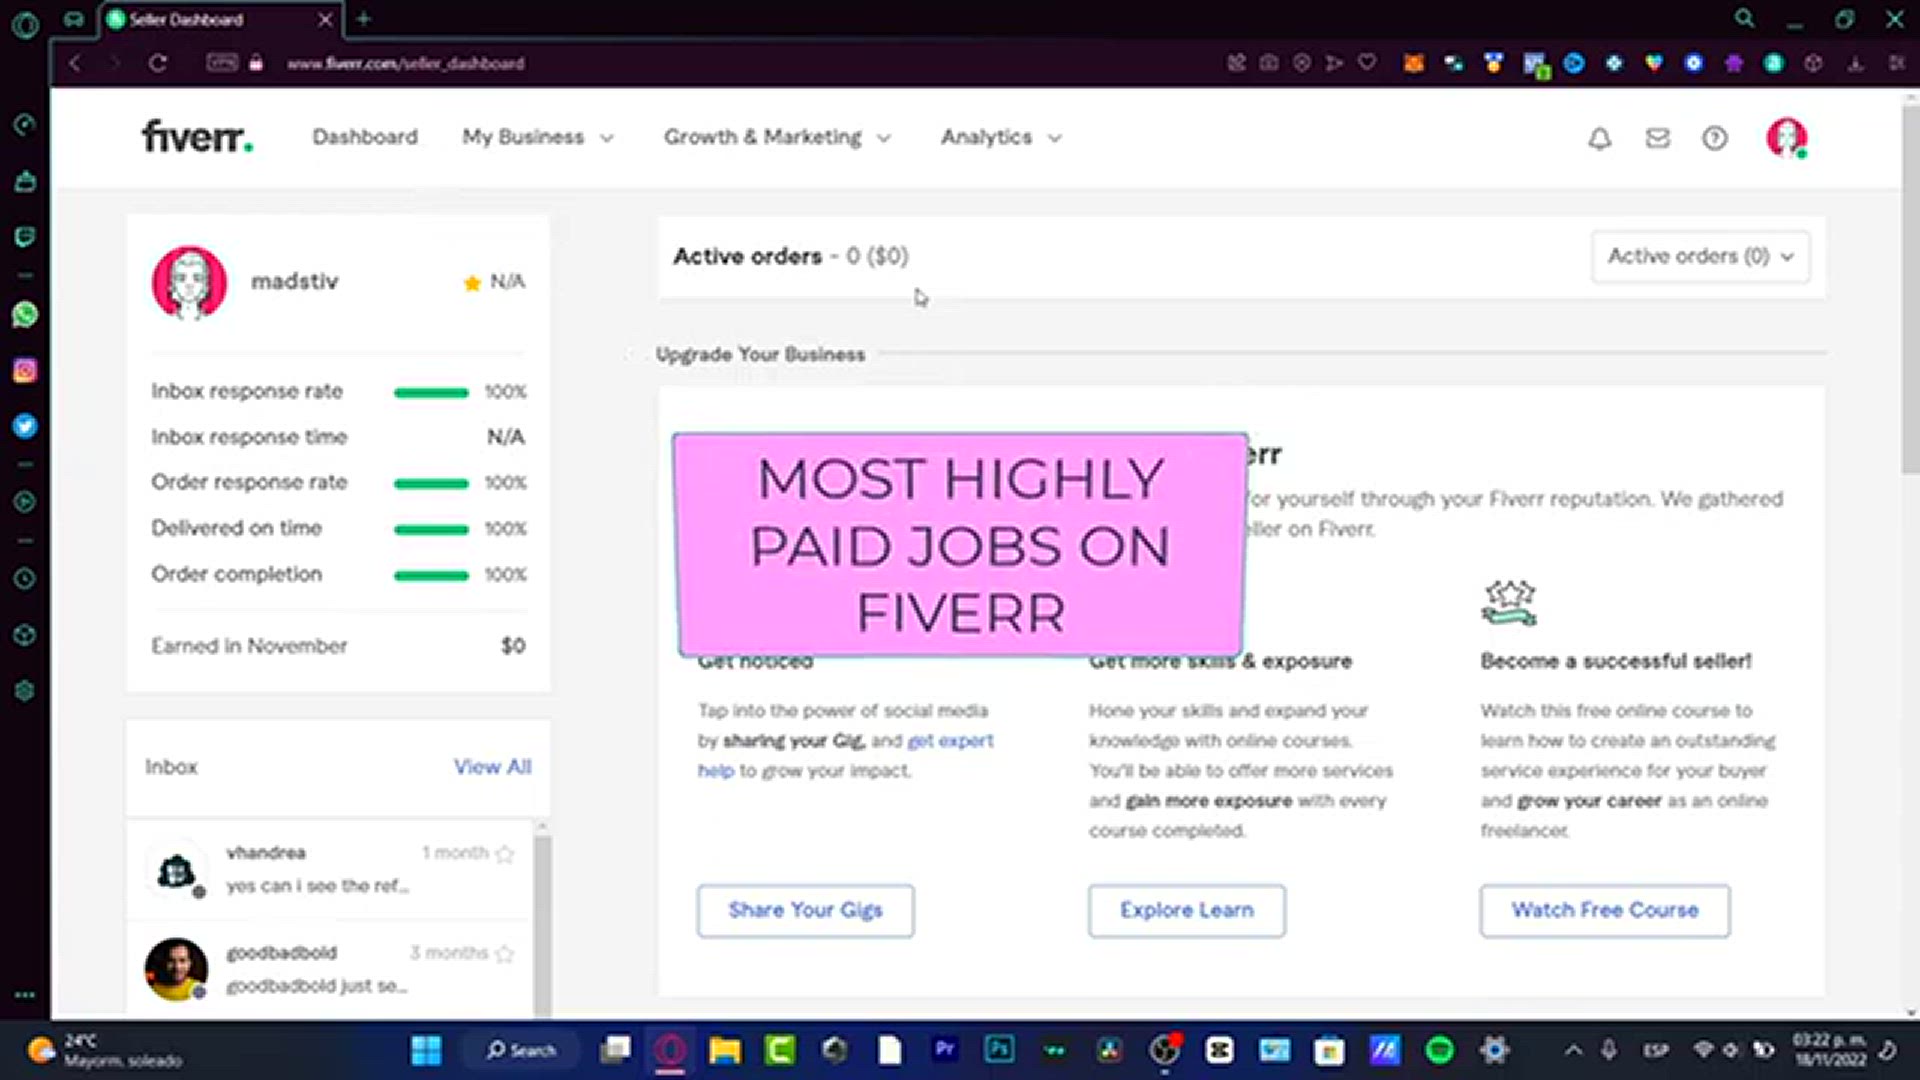
Task: Open the Fiverr help question-mark icon
Action: pyautogui.click(x=1715, y=138)
